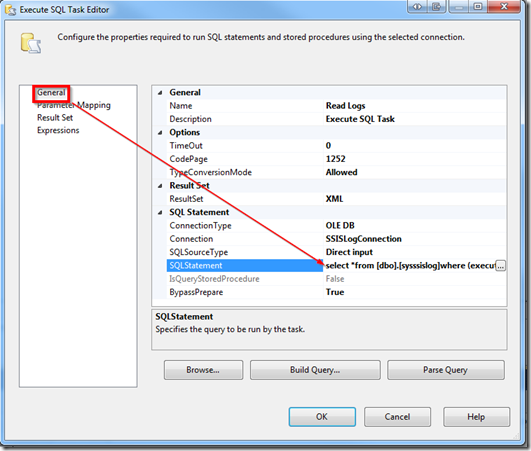Collapse the General property group

coord(160,92)
